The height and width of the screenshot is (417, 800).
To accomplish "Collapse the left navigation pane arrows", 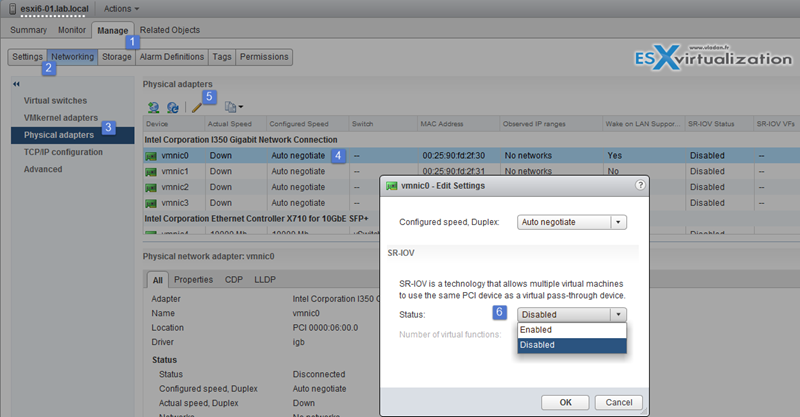I will click(x=16, y=84).
